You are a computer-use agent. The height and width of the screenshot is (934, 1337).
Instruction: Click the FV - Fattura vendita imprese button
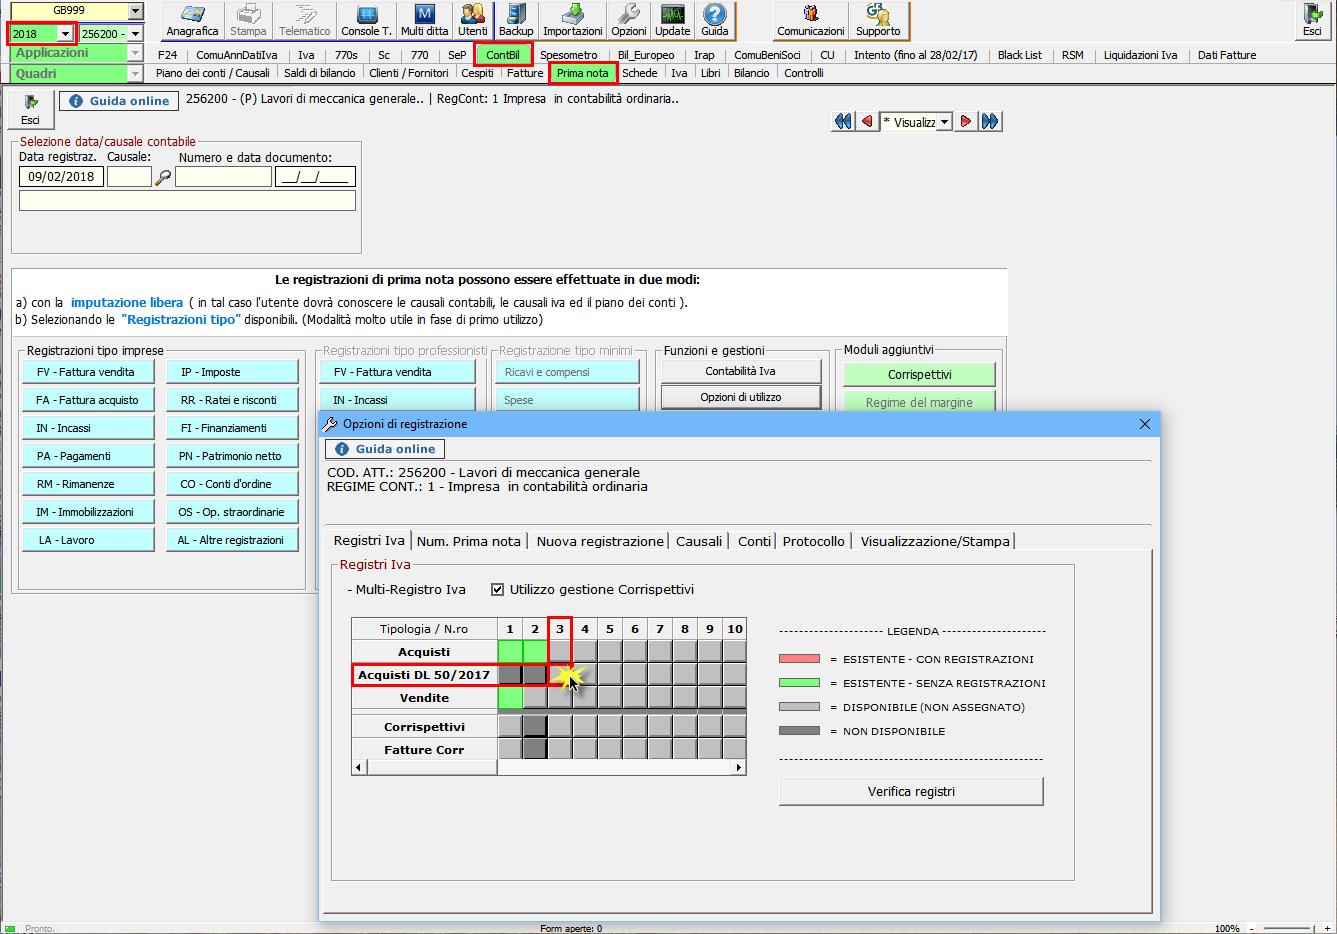(x=88, y=372)
